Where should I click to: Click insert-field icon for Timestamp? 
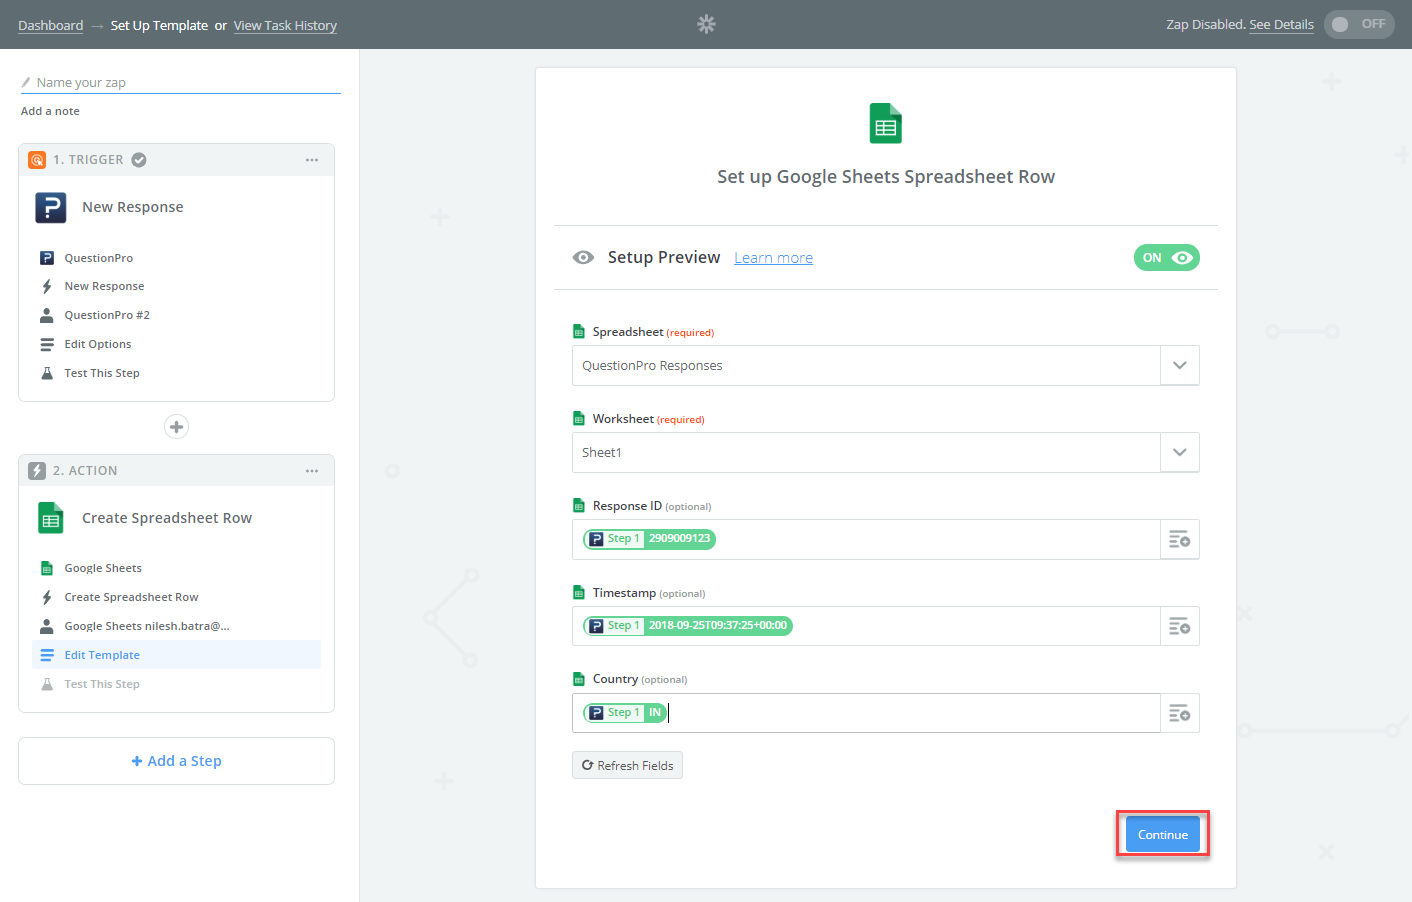1179,627
